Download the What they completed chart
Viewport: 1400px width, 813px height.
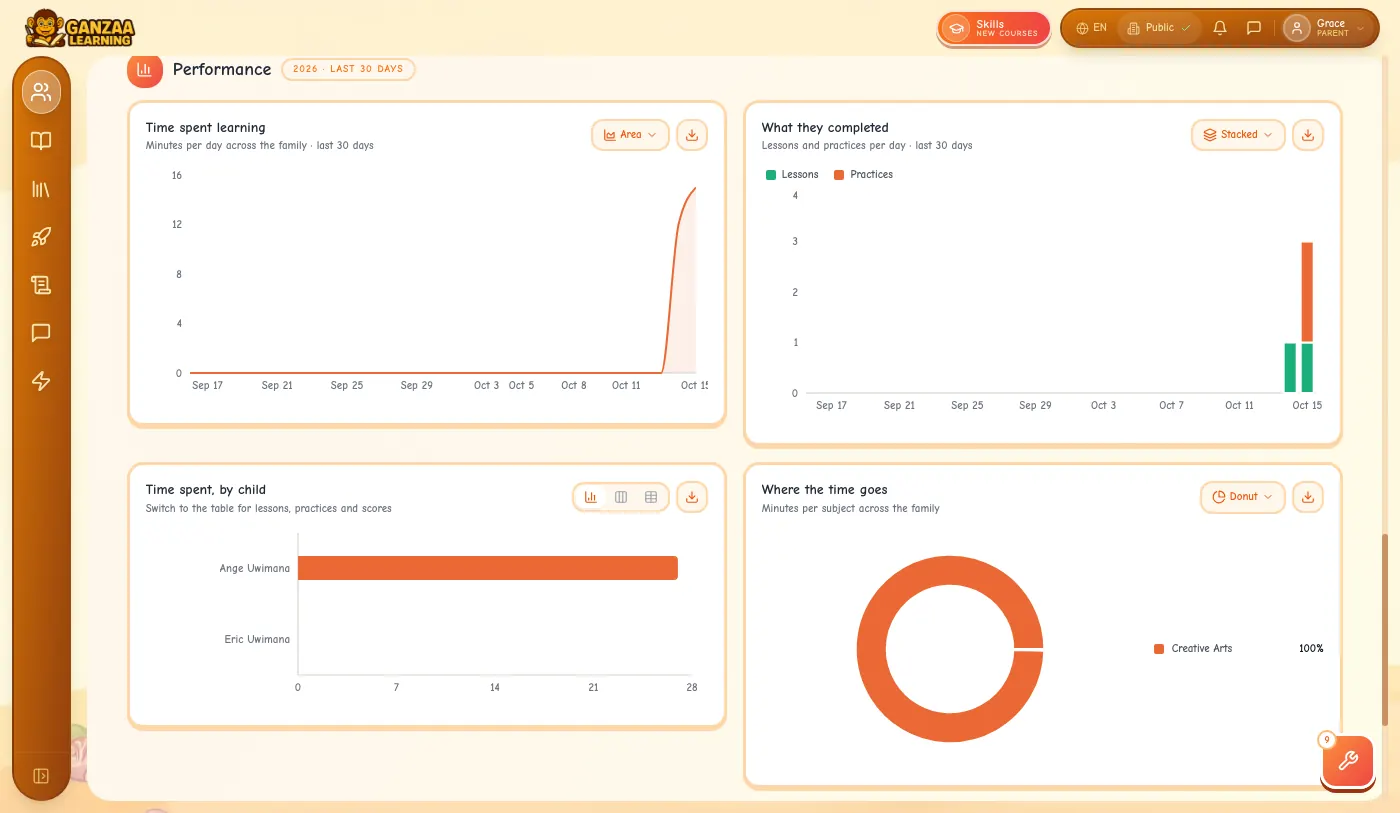[1308, 135]
